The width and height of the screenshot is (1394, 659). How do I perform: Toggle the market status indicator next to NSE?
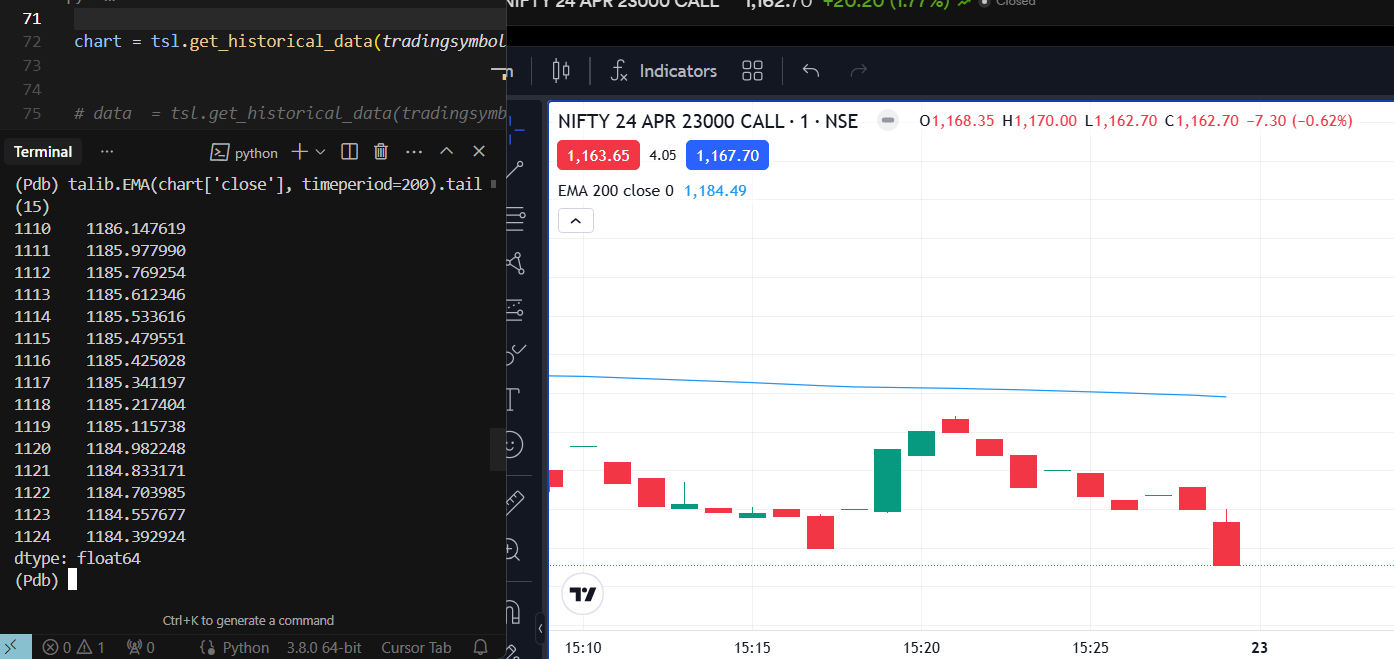click(887, 121)
